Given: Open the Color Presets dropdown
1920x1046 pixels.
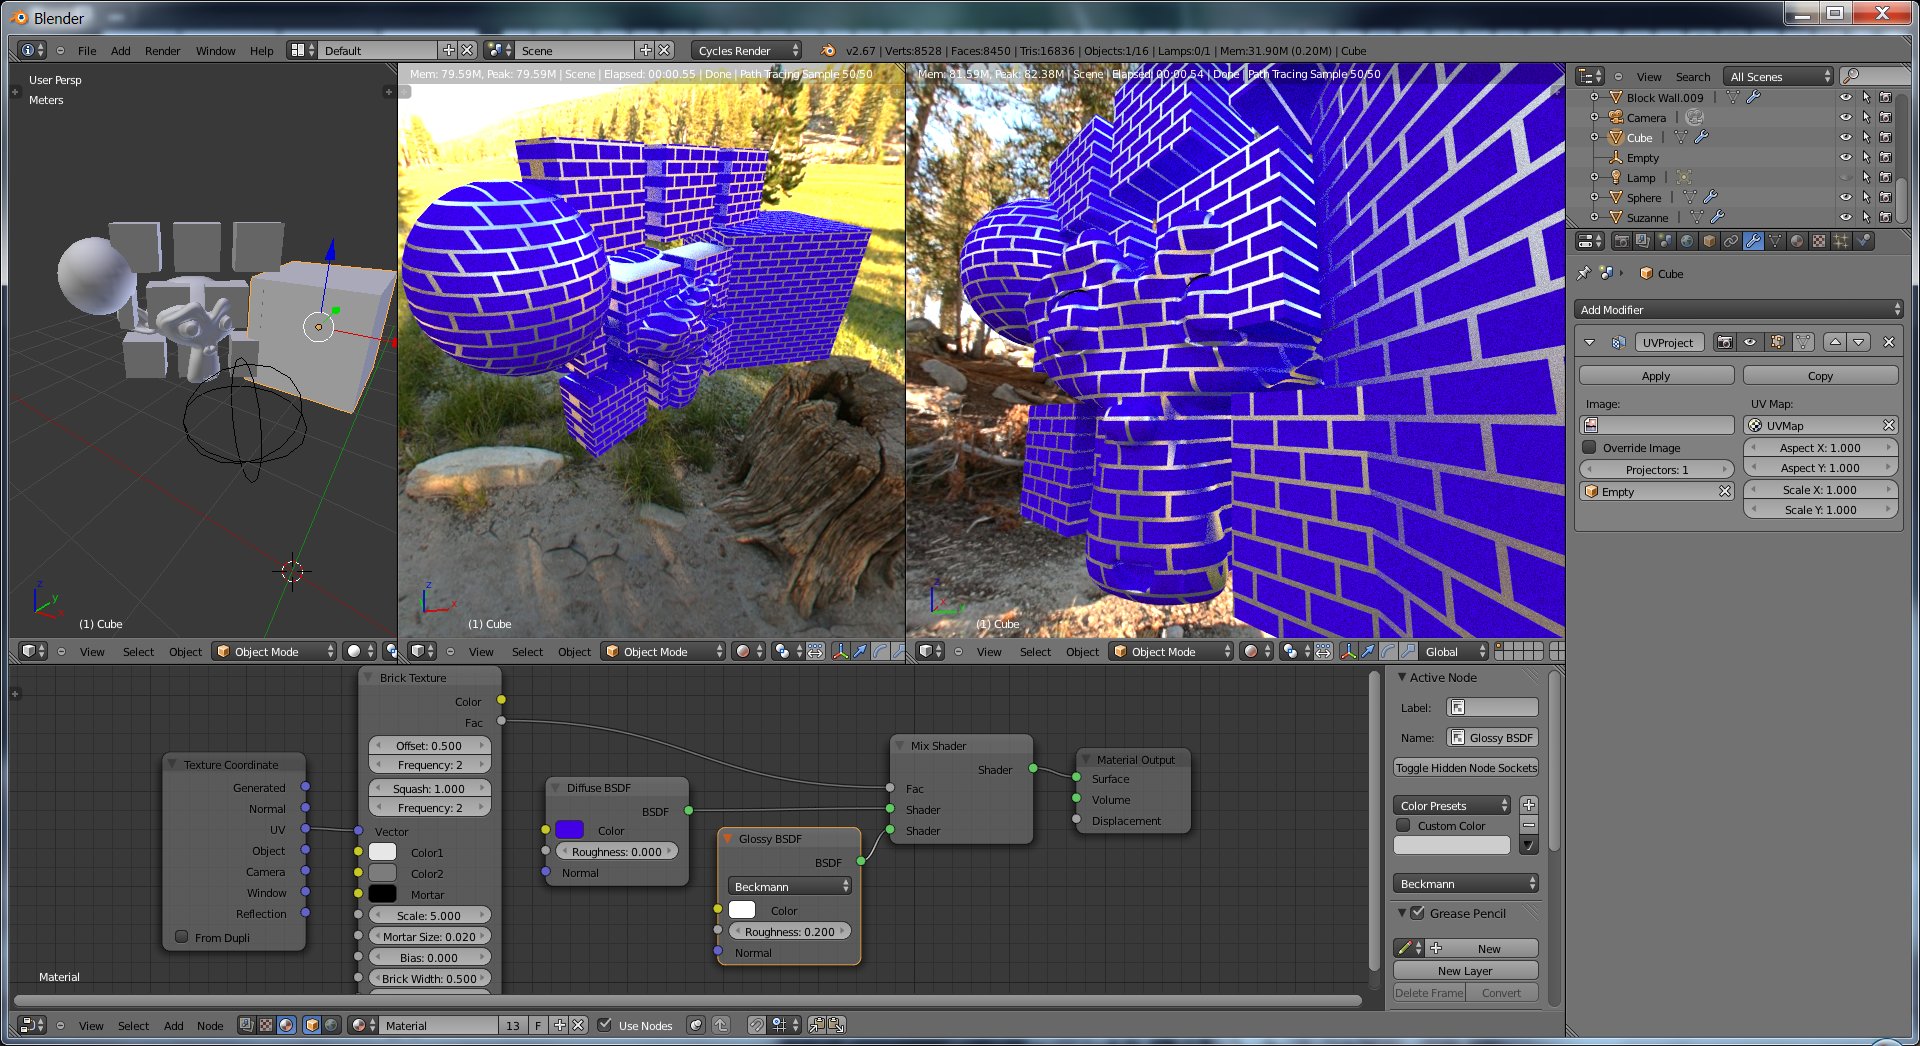Looking at the screenshot, I should pyautogui.click(x=1452, y=806).
